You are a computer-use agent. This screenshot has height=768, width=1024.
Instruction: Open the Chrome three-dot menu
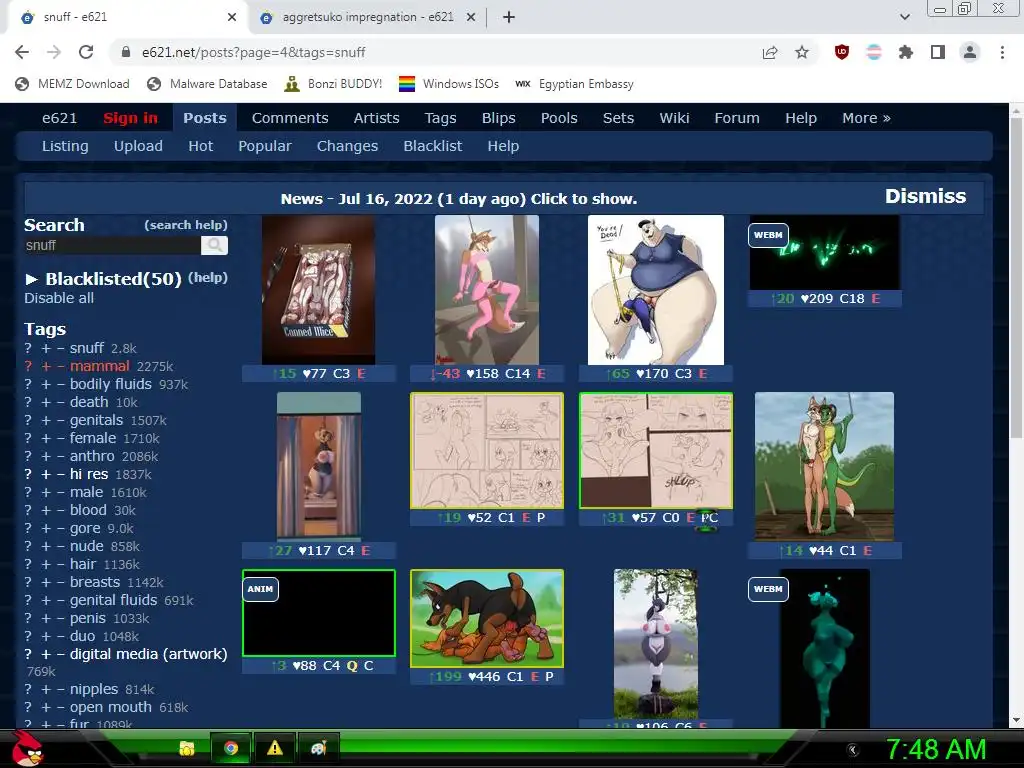(1002, 52)
